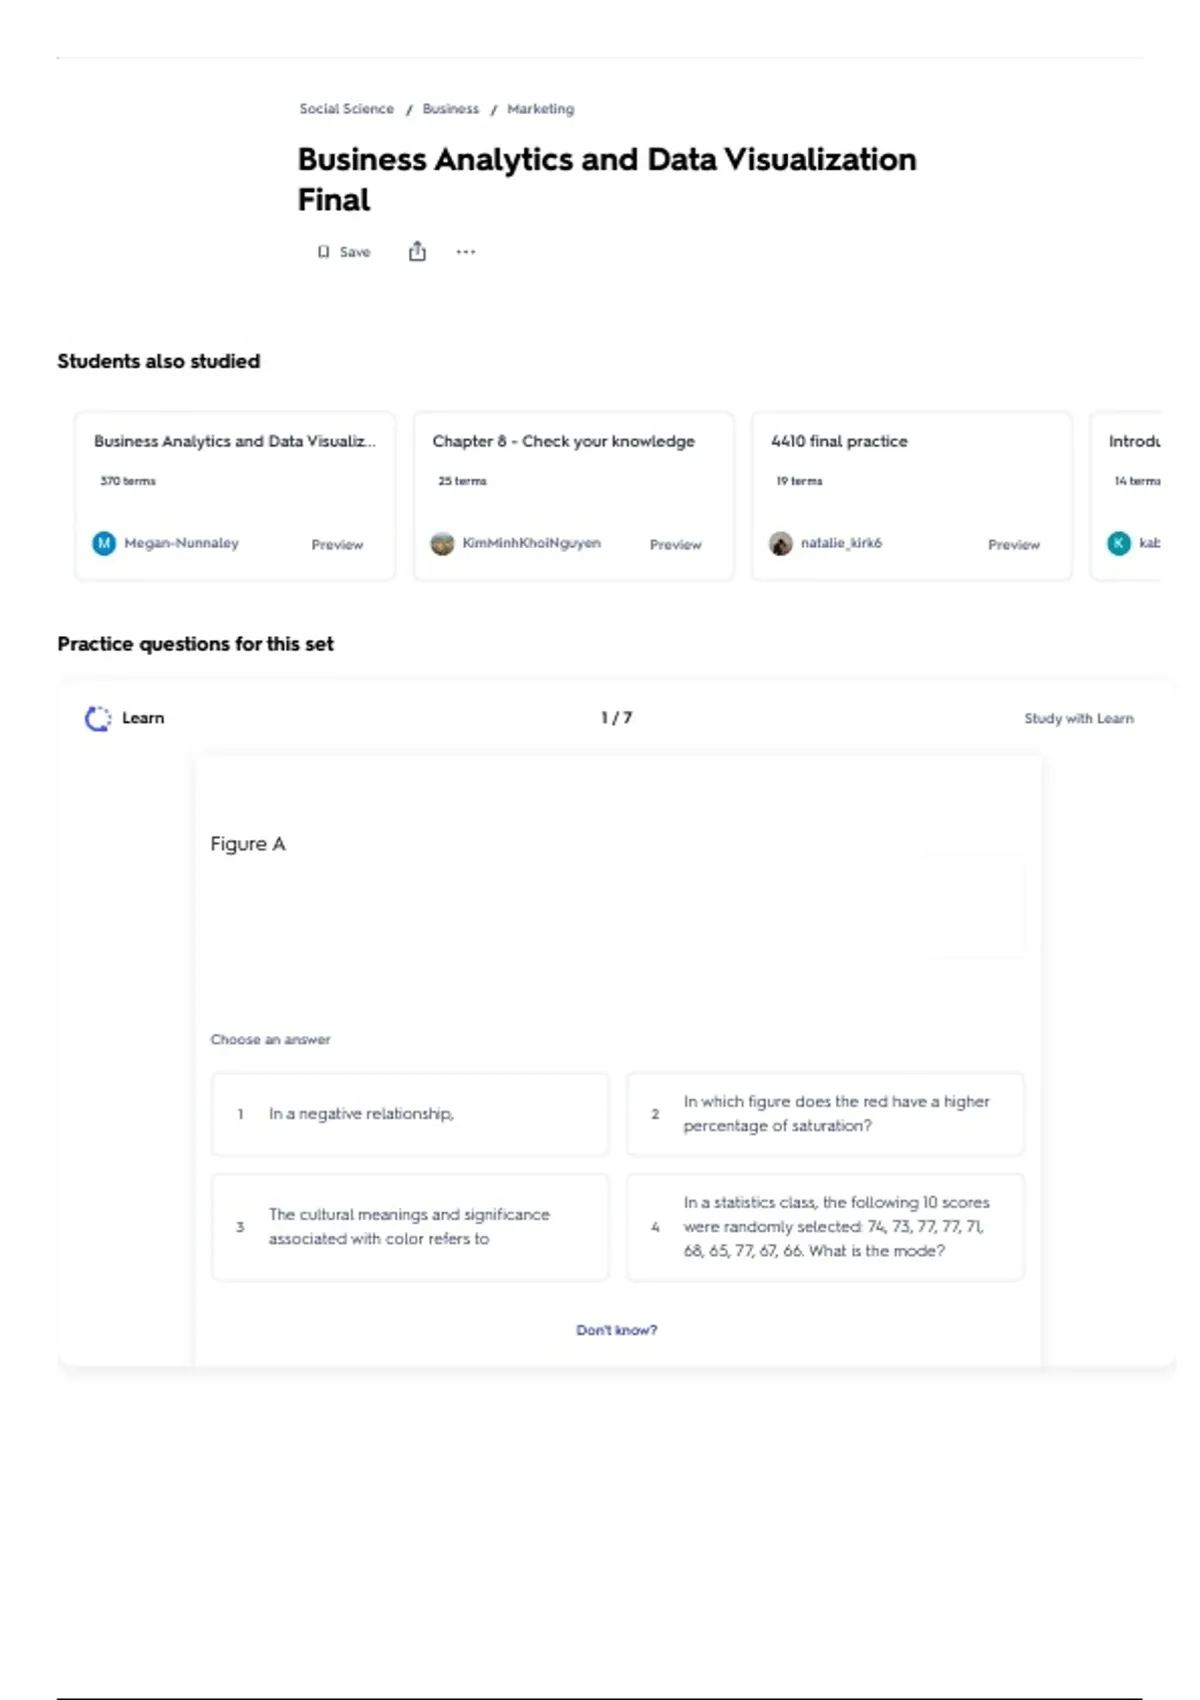Viewport: 1200px width, 1700px height.
Task: Preview Chapter 8 - Check your knowledge
Action: pos(675,544)
